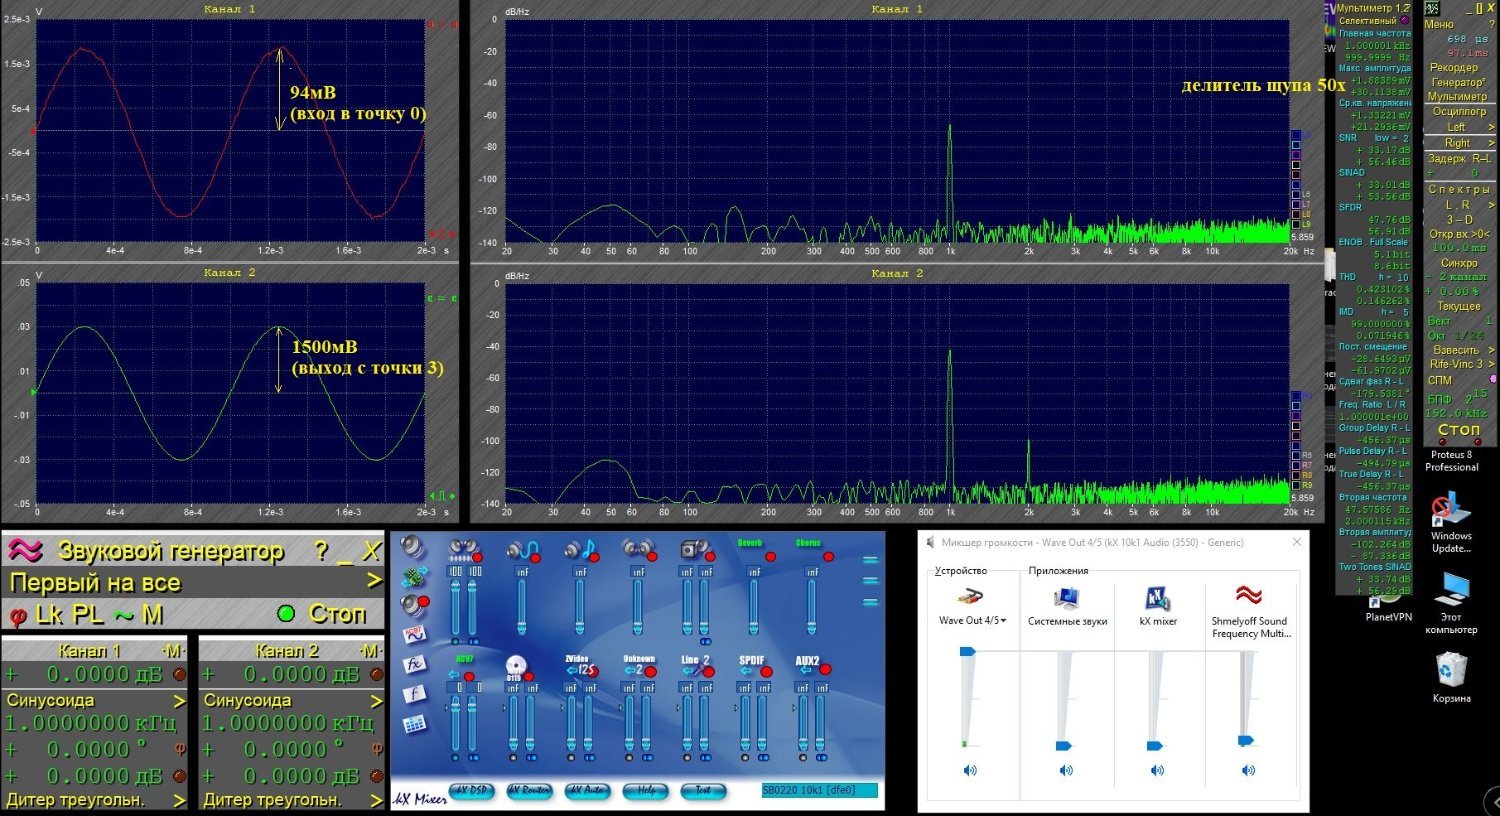Open the Wave Out 4/5 device dropdown
Viewport: 1500px width, 816px height.
(972, 621)
